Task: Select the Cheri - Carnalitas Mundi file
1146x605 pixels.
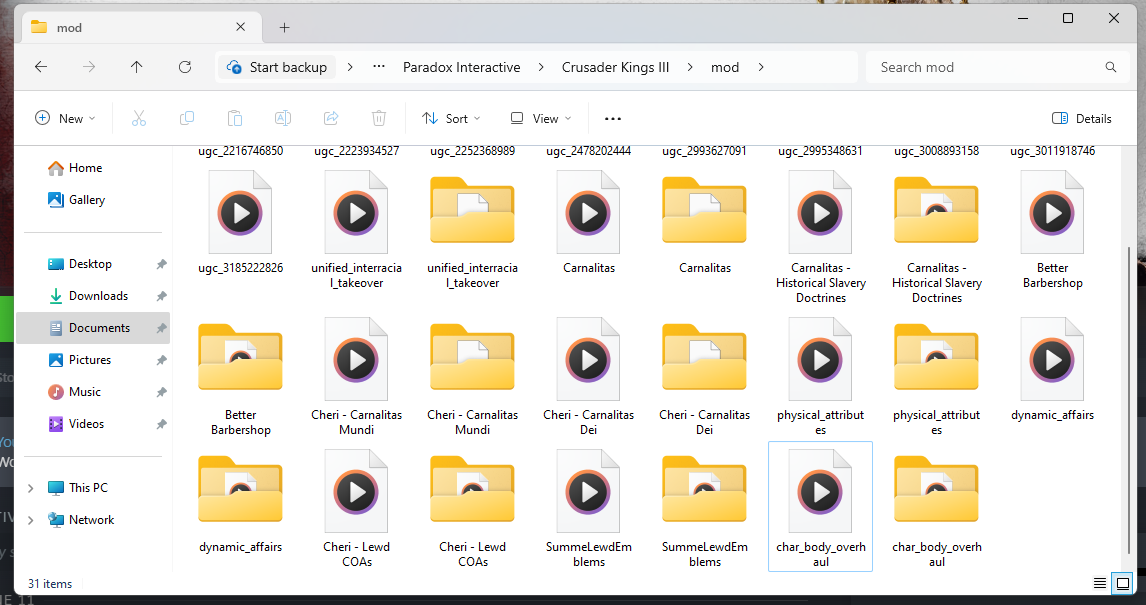Action: pos(357,377)
